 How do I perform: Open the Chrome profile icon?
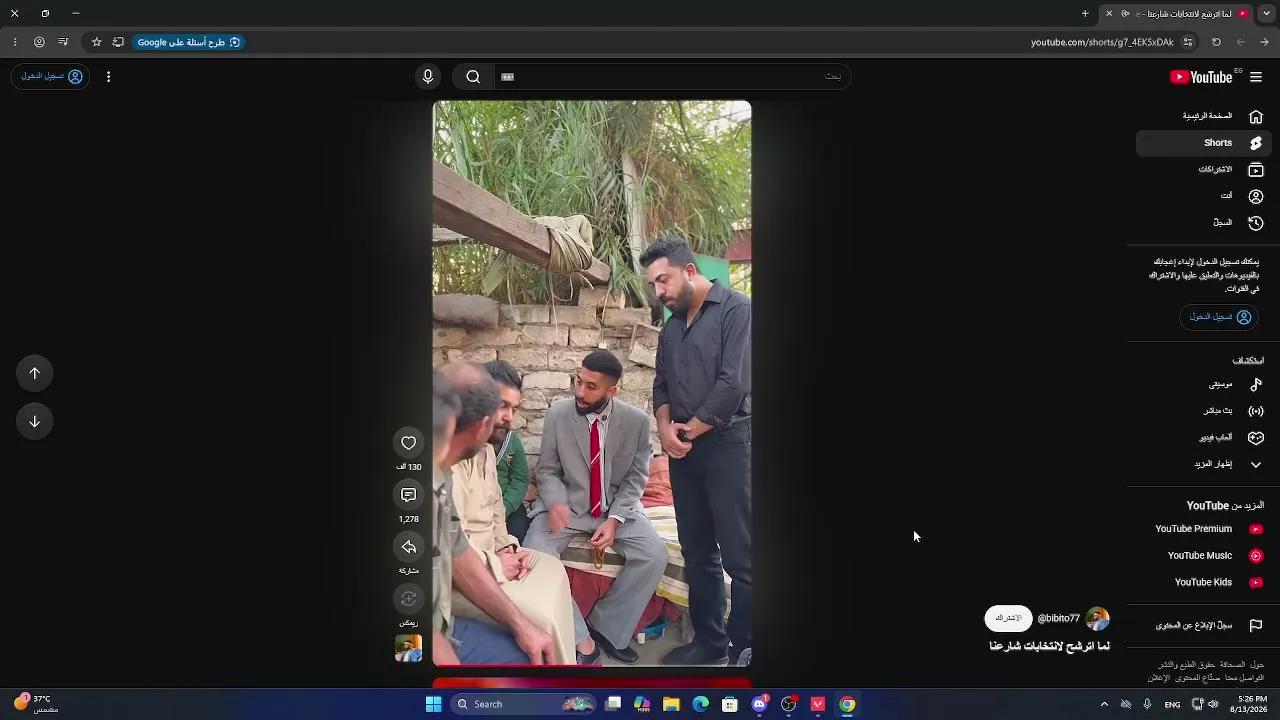point(39,42)
